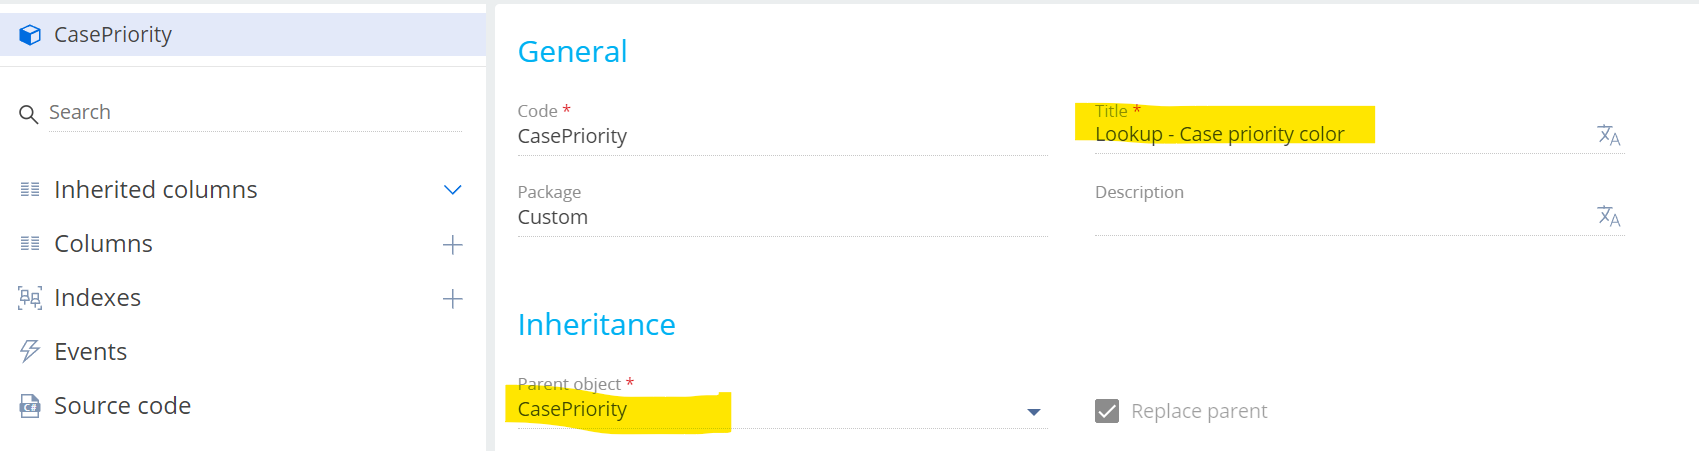Click the Source code file icon
The height and width of the screenshot is (451, 1699).
[30, 405]
